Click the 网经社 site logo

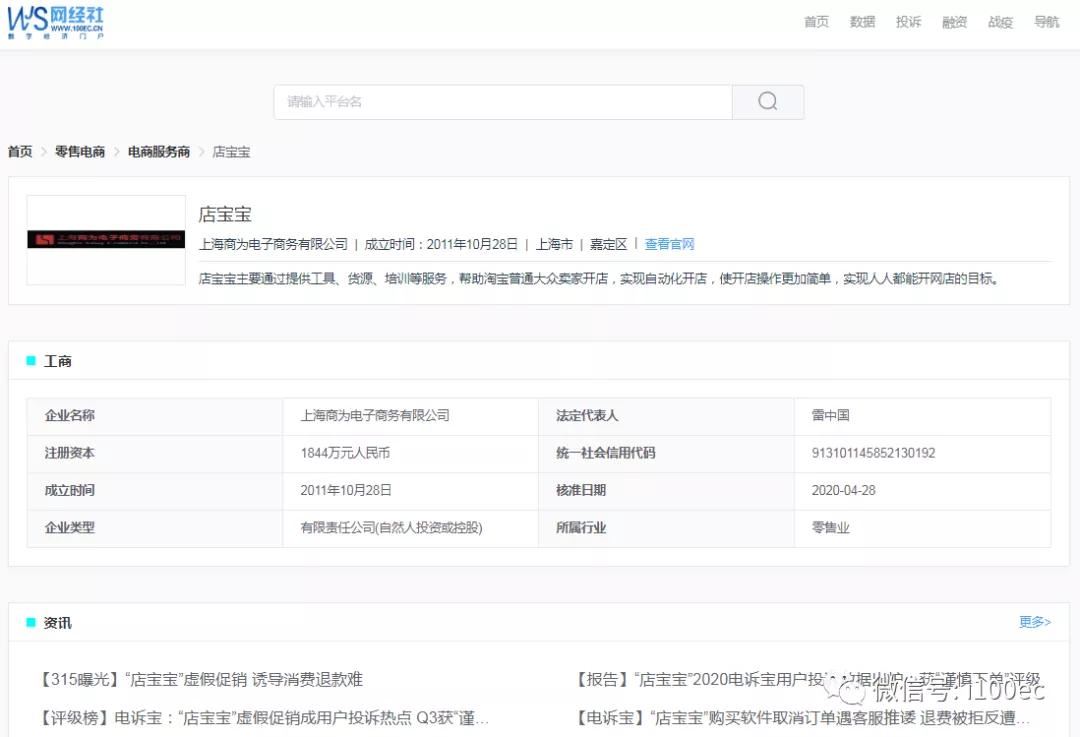[x=55, y=23]
